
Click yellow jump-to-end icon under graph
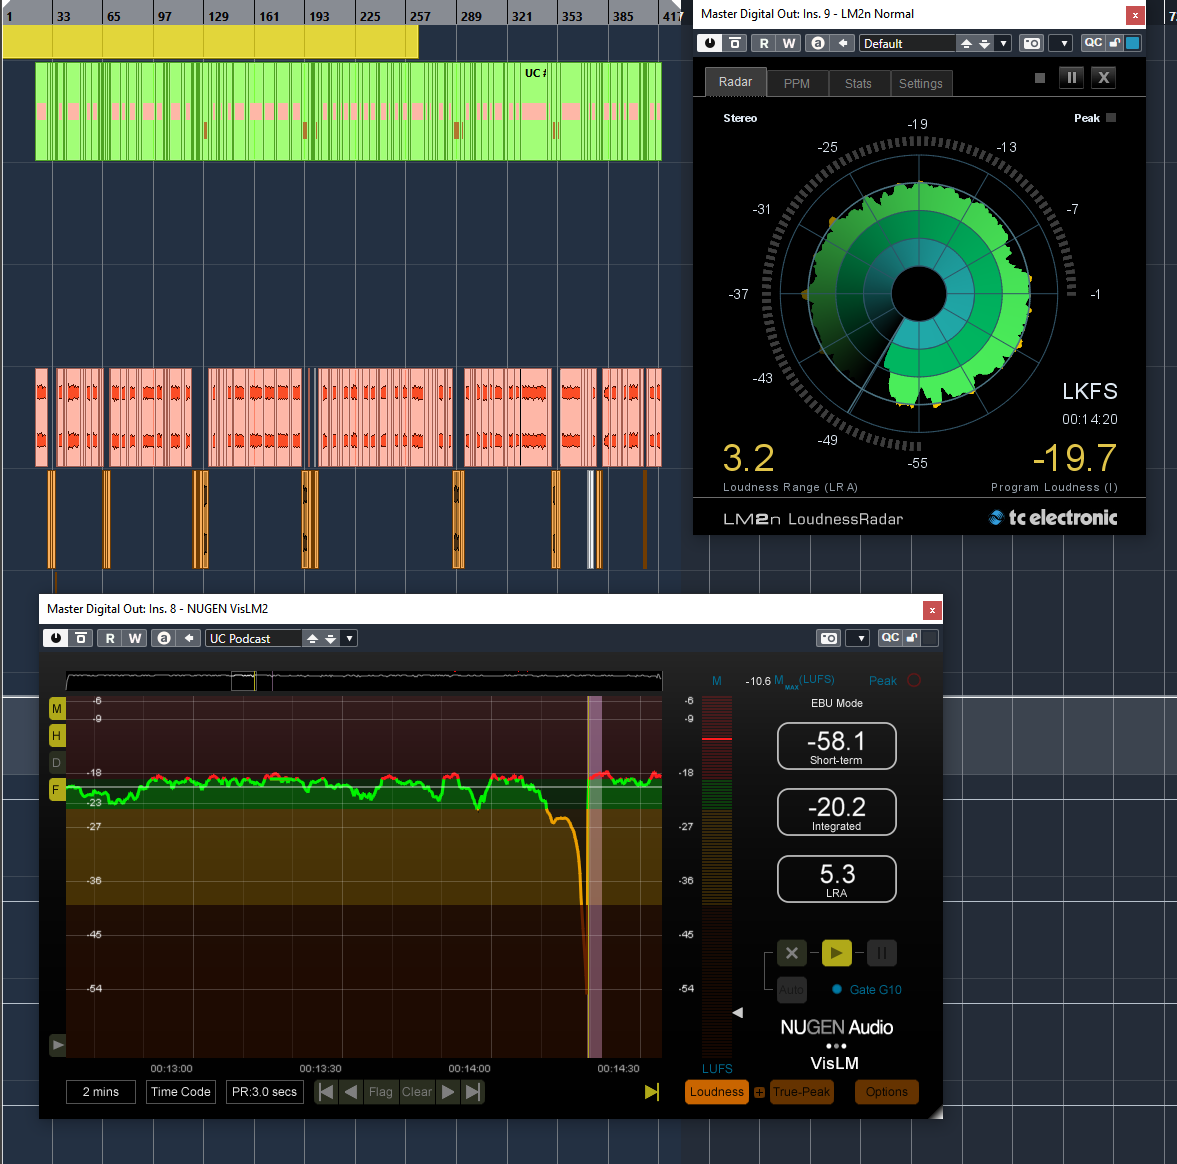(652, 1092)
